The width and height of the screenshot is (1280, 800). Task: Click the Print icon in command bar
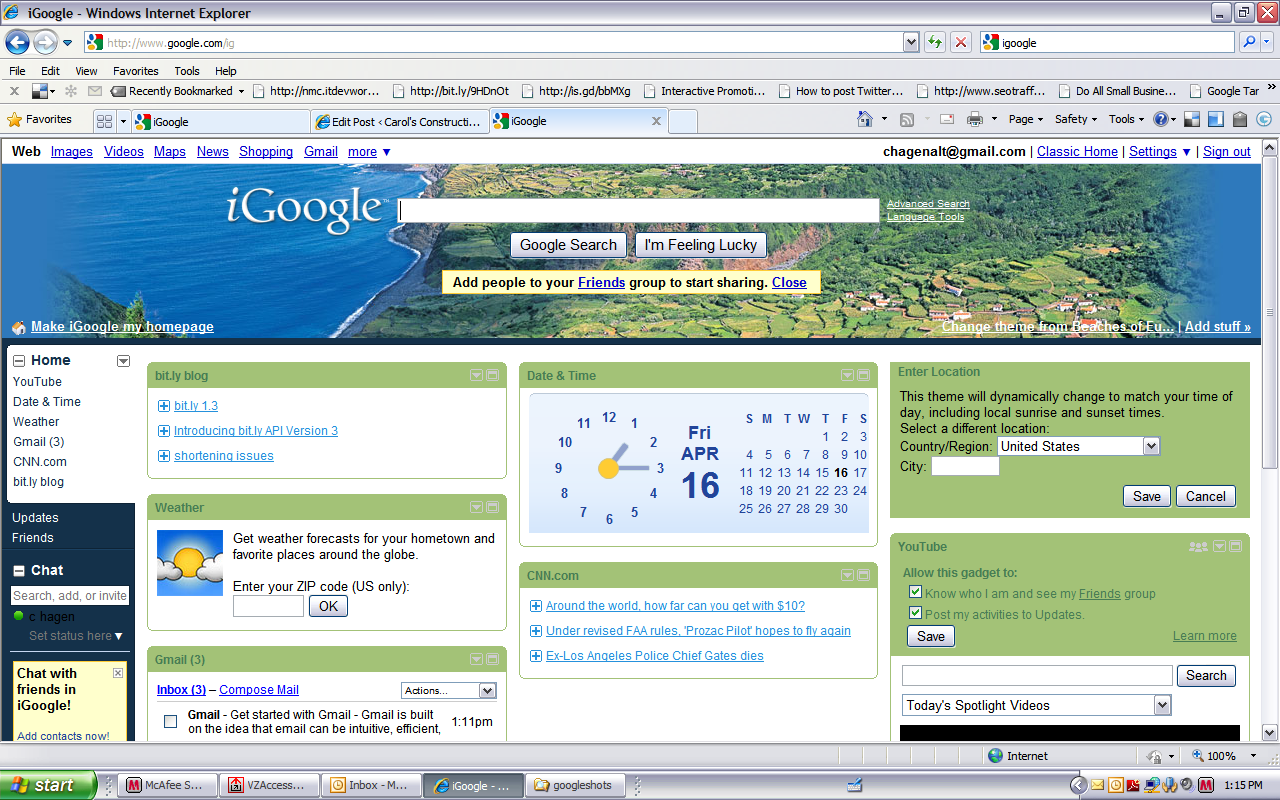tap(974, 119)
